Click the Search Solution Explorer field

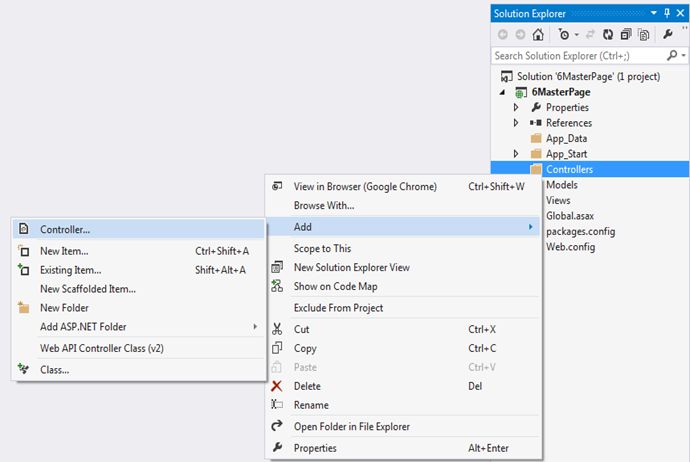(x=576, y=56)
